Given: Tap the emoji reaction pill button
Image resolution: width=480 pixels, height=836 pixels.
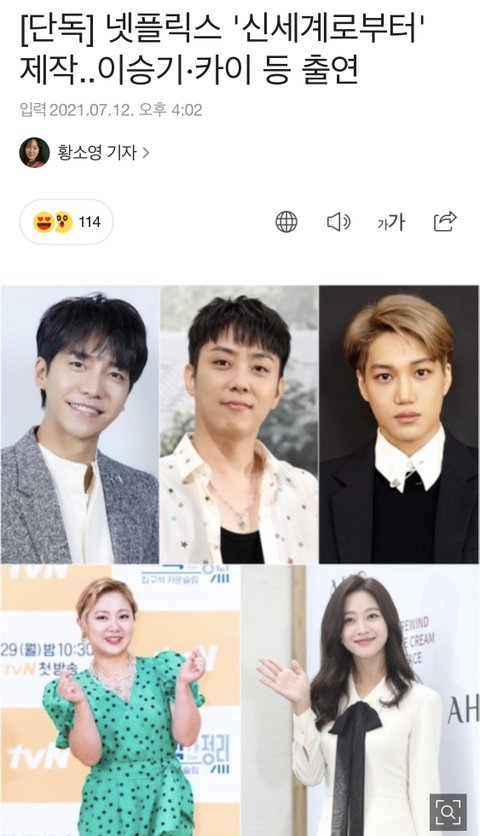Looking at the screenshot, I should pyautogui.click(x=67, y=222).
